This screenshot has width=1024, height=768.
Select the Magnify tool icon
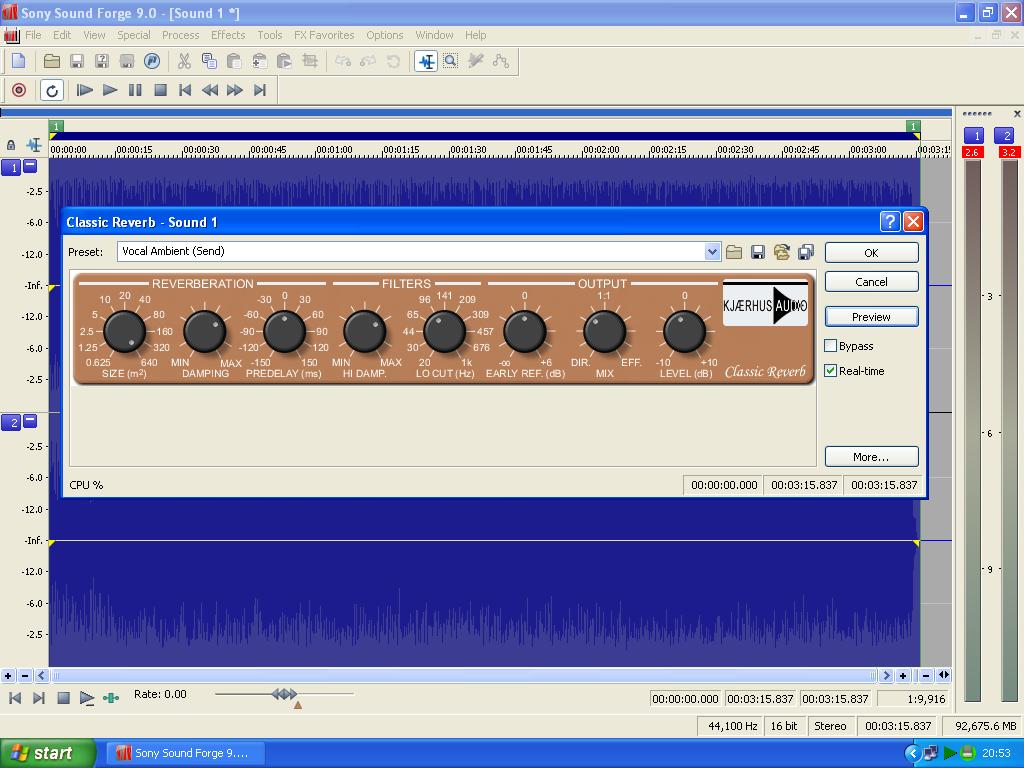(451, 61)
